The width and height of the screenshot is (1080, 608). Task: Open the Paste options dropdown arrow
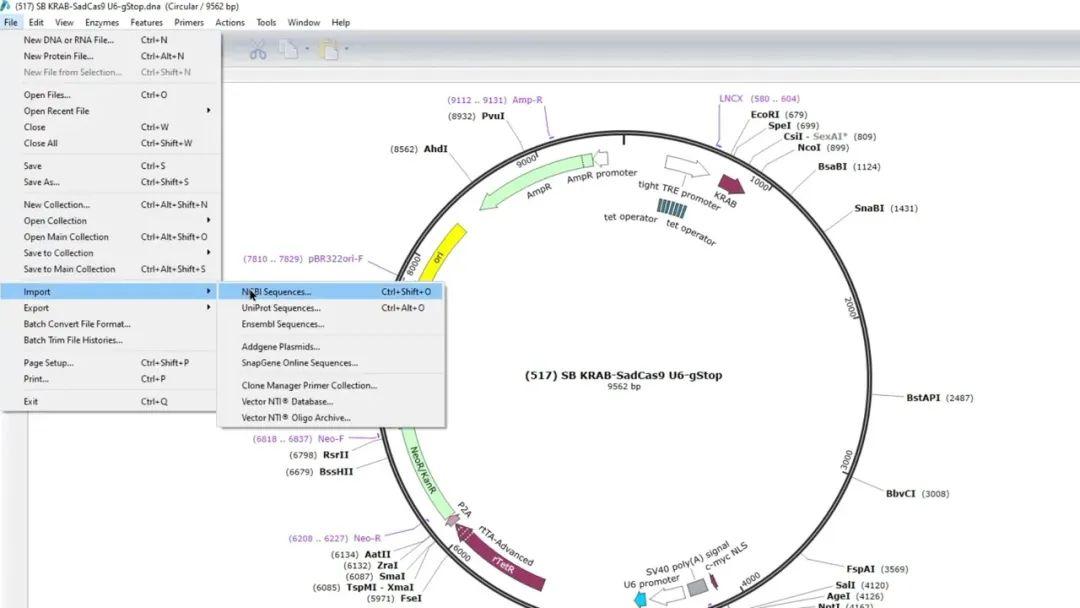click(x=346, y=48)
